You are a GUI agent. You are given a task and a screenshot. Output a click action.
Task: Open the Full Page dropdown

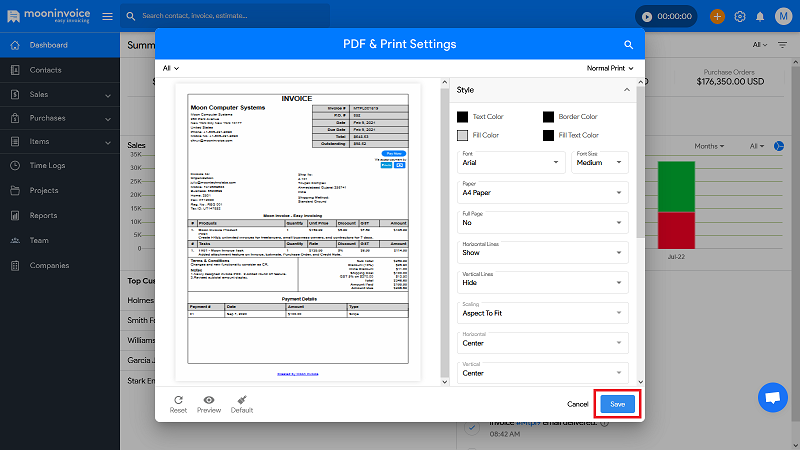542,222
